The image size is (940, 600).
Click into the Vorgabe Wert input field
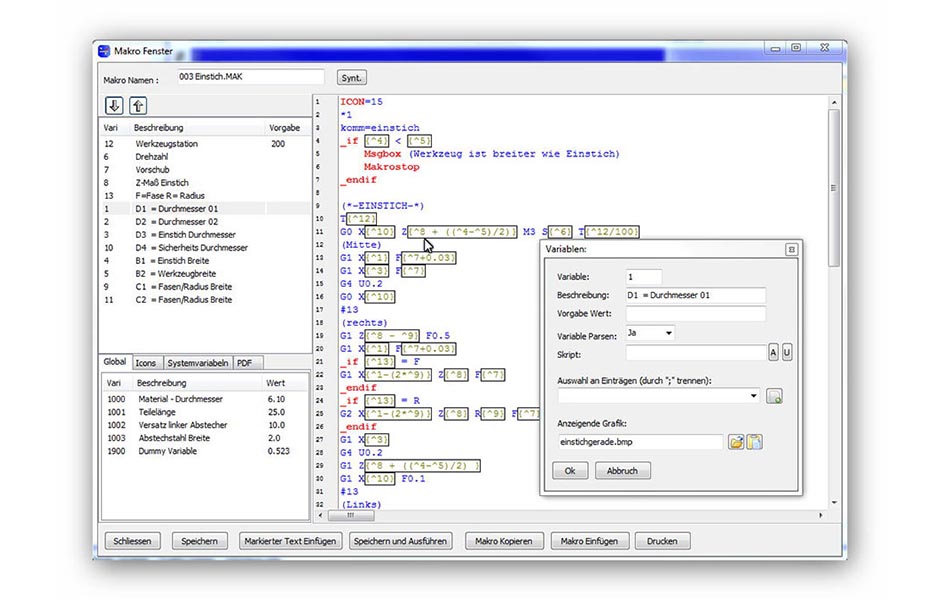click(695, 314)
